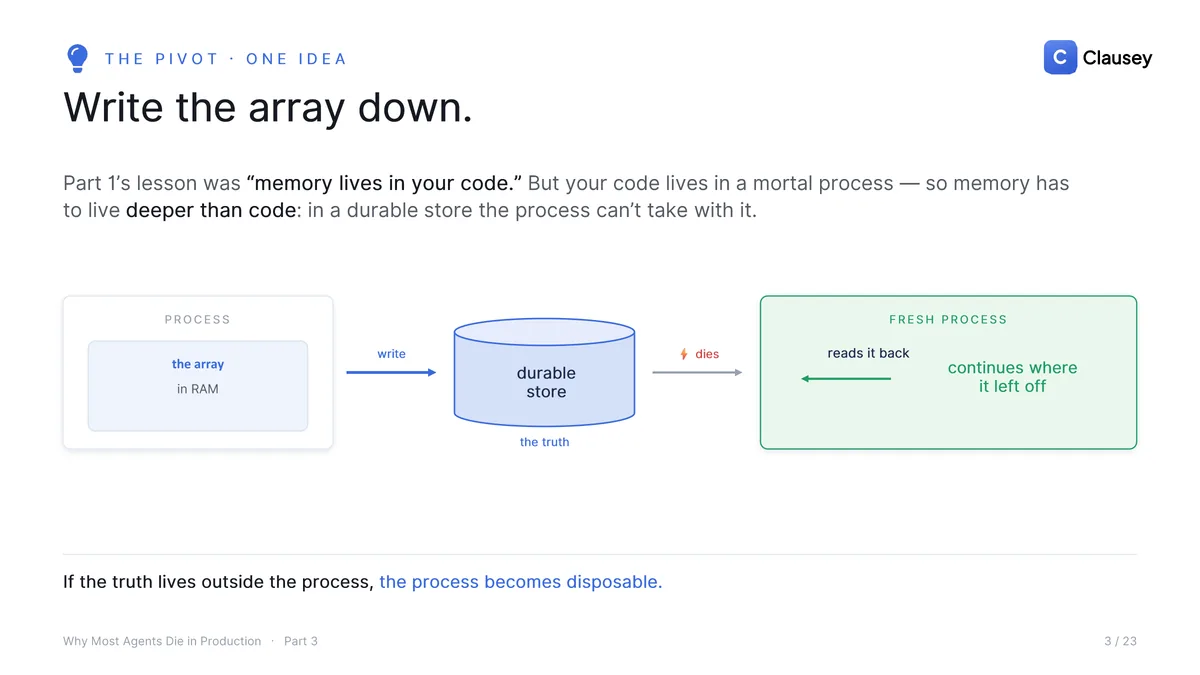
Task: Click the green reads it back arrow
Action: pyautogui.click(x=845, y=379)
